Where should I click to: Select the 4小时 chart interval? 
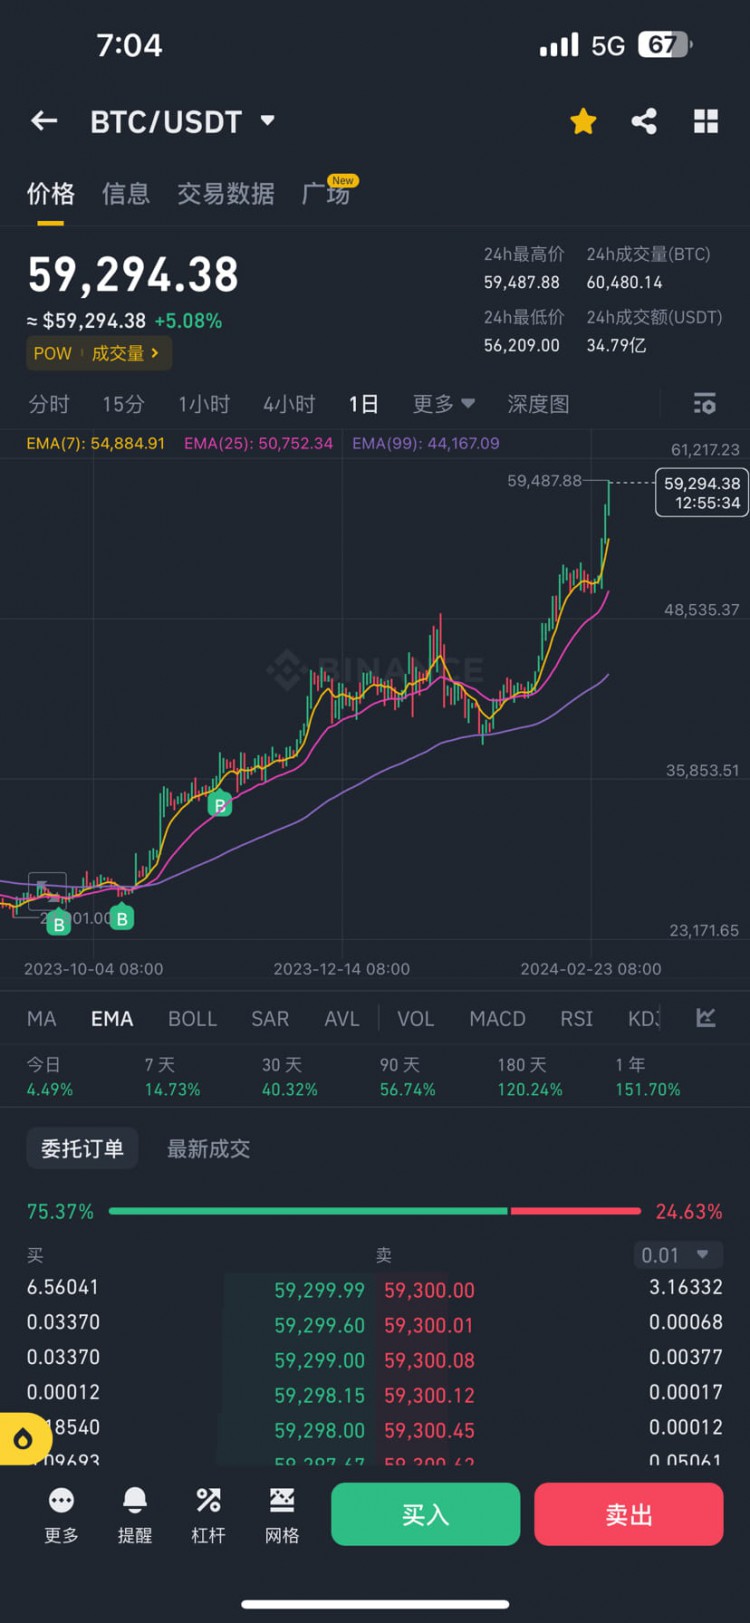(289, 404)
